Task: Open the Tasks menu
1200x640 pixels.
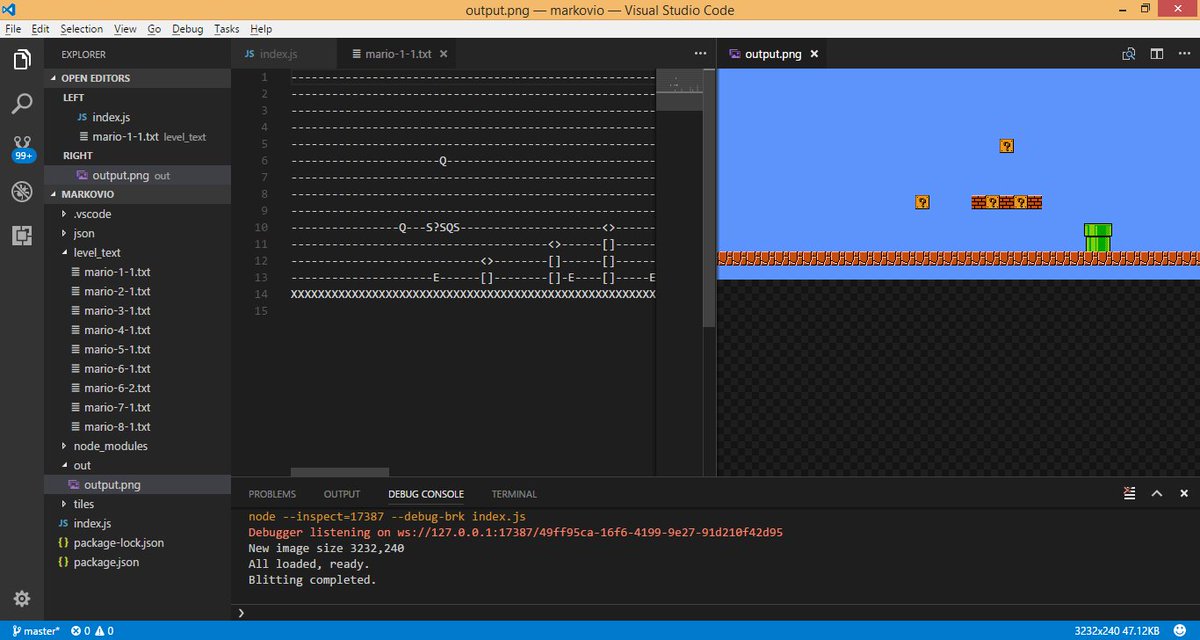Action: (226, 29)
